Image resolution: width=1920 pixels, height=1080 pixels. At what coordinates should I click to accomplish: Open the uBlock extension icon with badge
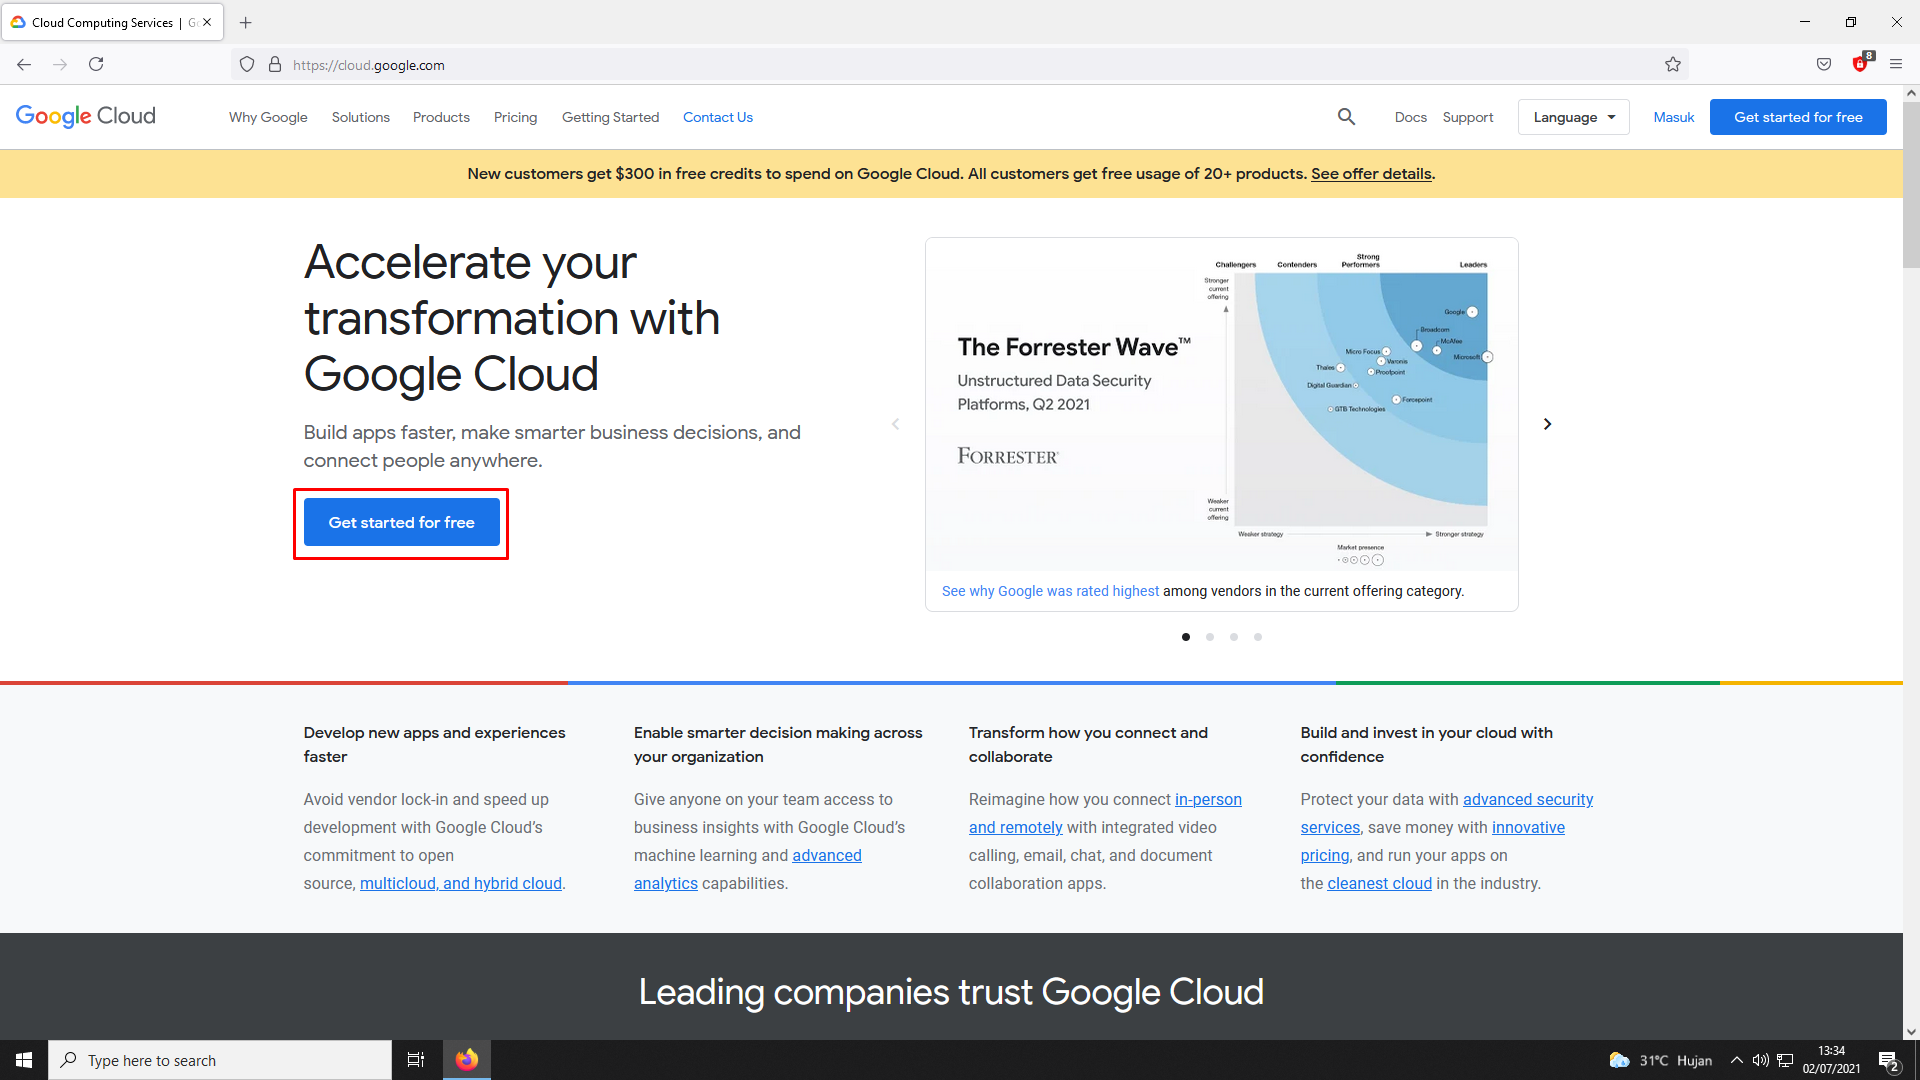[x=1860, y=65]
